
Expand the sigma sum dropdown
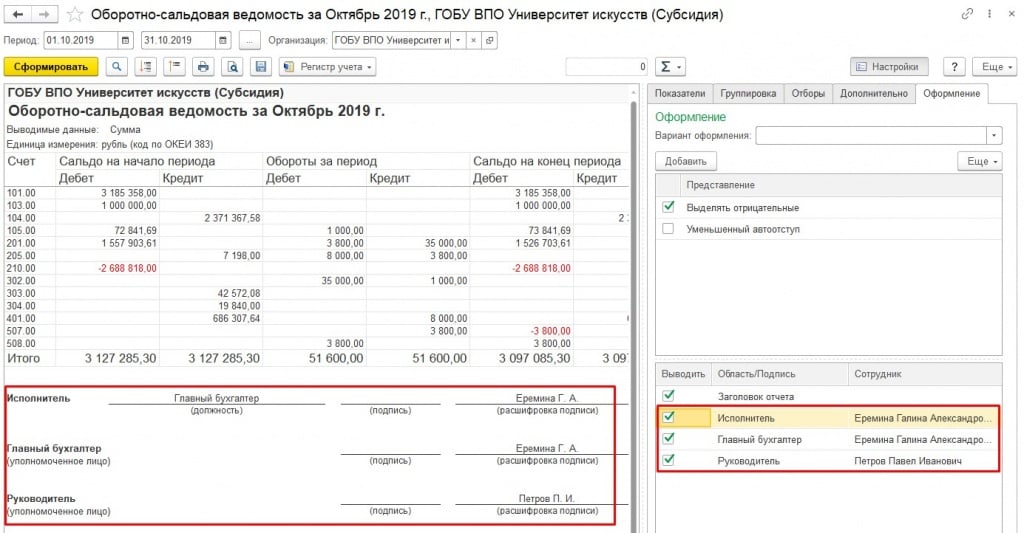[x=670, y=67]
